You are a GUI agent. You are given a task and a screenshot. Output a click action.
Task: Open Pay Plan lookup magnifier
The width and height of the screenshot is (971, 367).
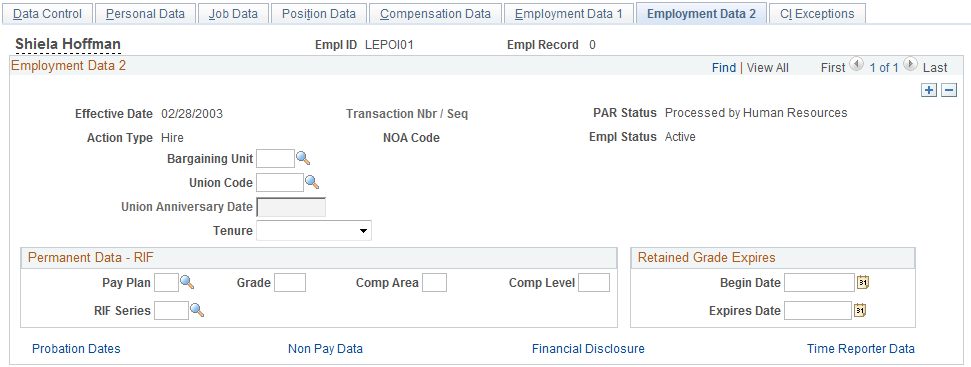click(x=187, y=283)
